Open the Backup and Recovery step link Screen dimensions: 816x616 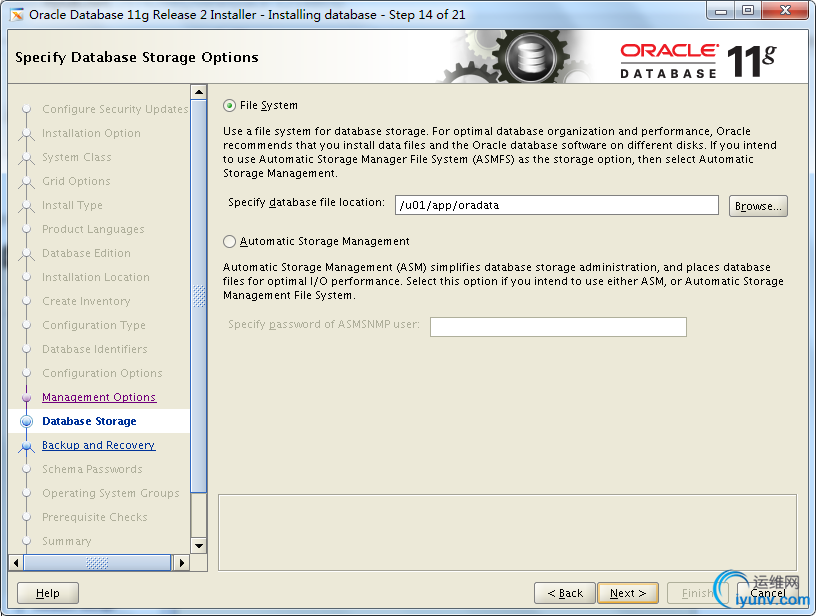[x=98, y=445]
